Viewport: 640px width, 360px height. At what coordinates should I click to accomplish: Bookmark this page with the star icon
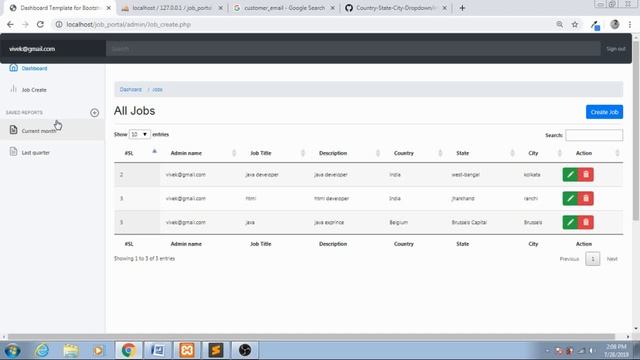[575, 24]
